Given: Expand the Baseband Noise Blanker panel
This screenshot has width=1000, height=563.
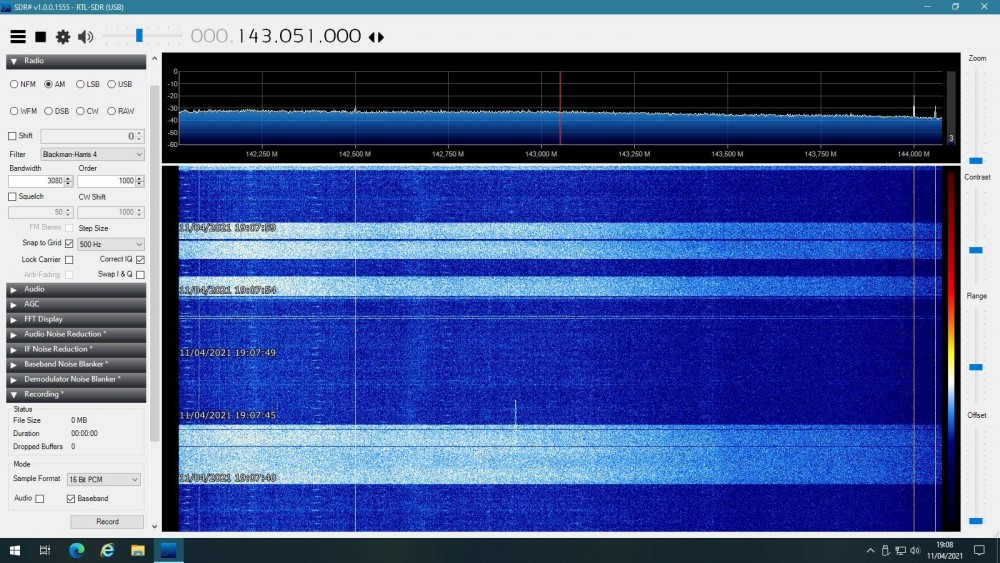Looking at the screenshot, I should 76,364.
